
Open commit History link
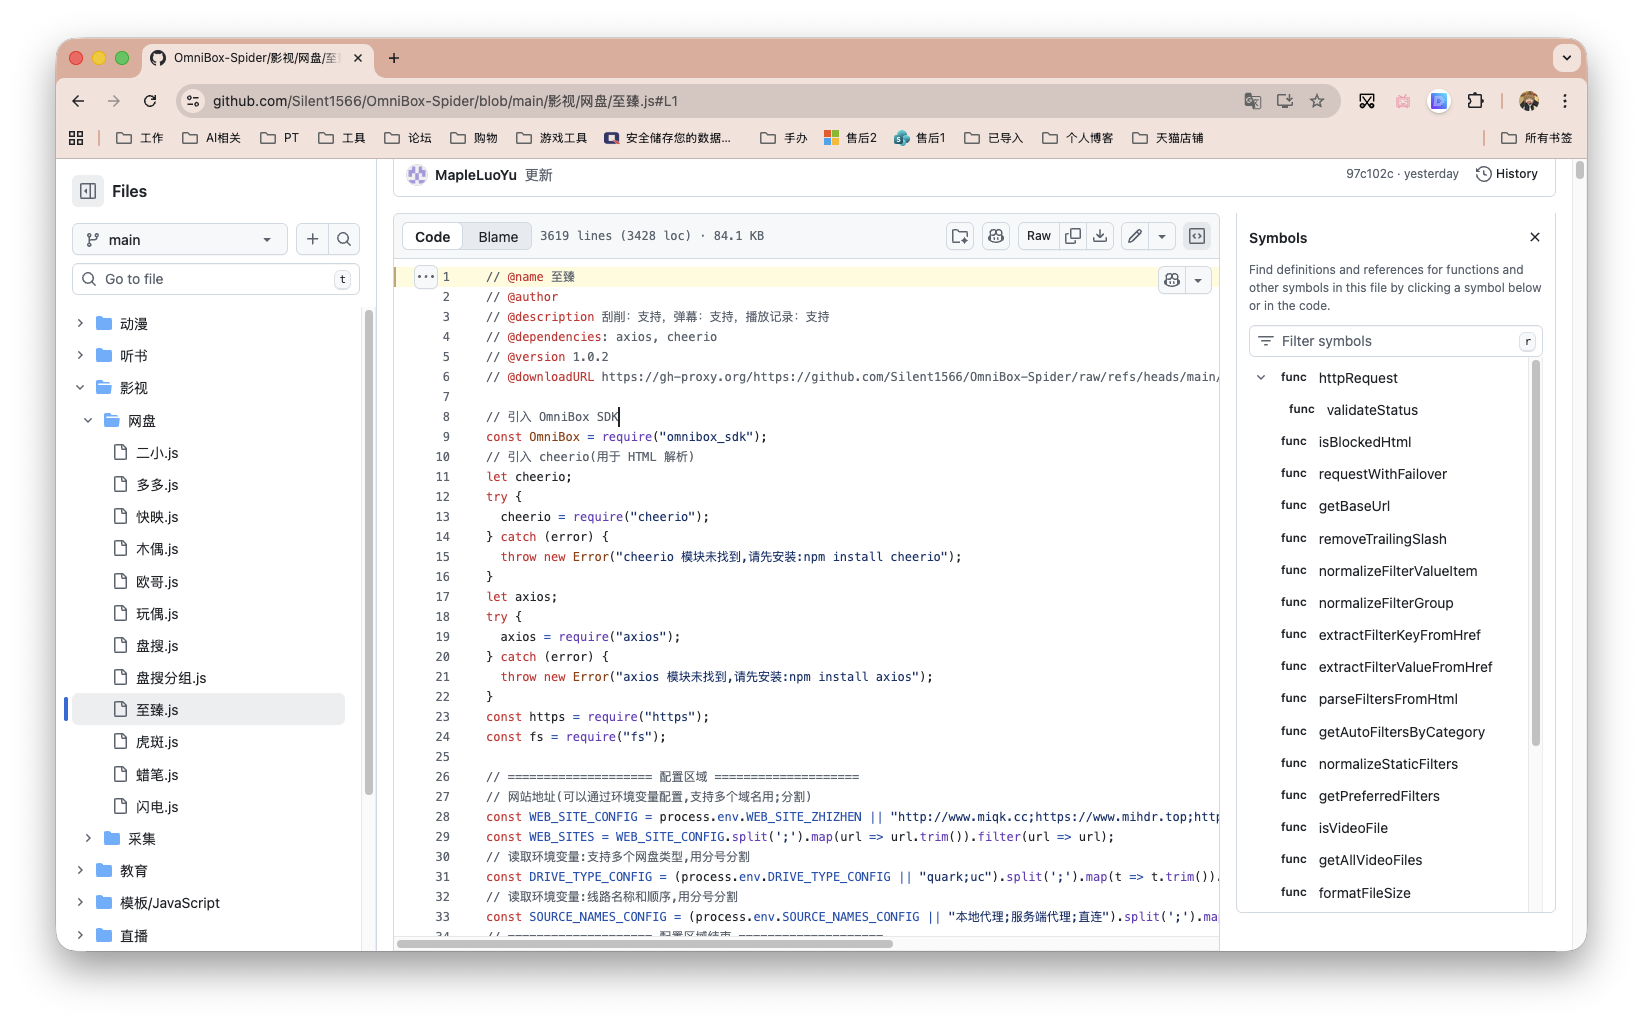(1507, 174)
